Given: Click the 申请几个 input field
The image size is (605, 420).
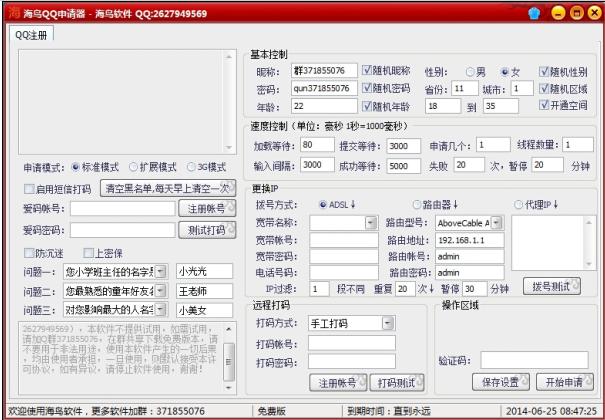Looking at the screenshot, I should point(493,145).
